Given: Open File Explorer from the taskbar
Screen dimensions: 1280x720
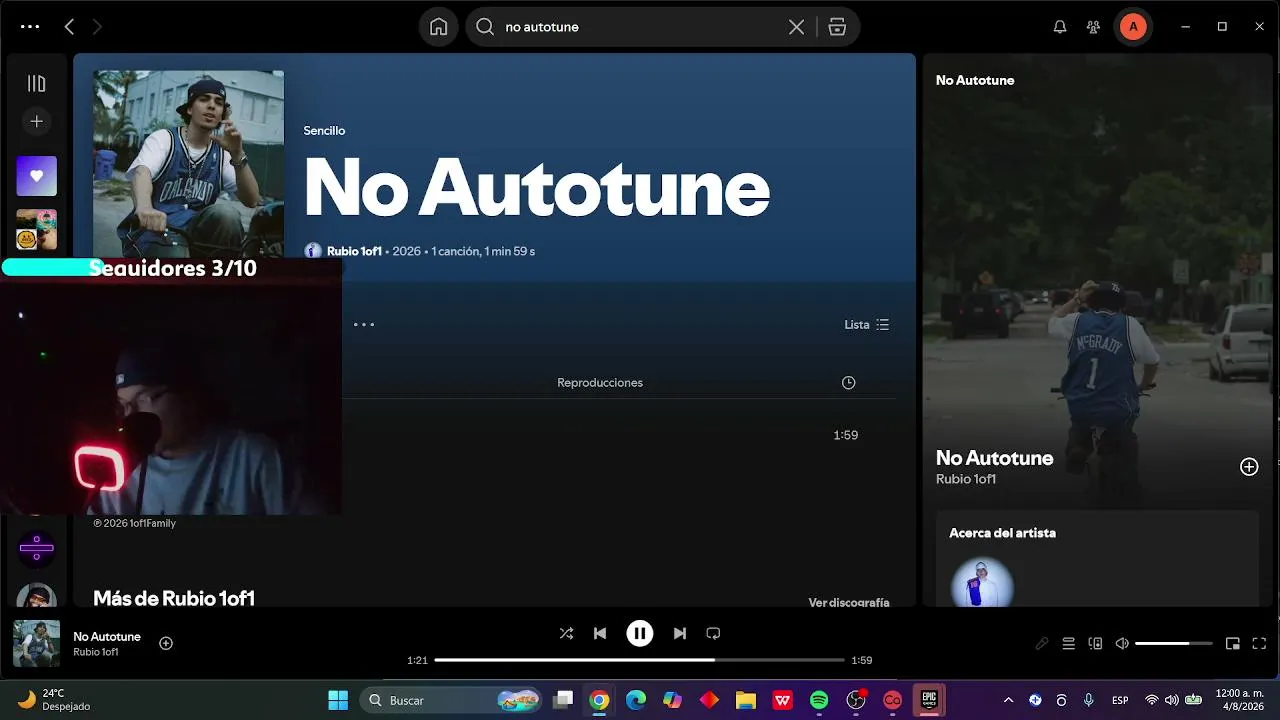Looking at the screenshot, I should click(745, 700).
